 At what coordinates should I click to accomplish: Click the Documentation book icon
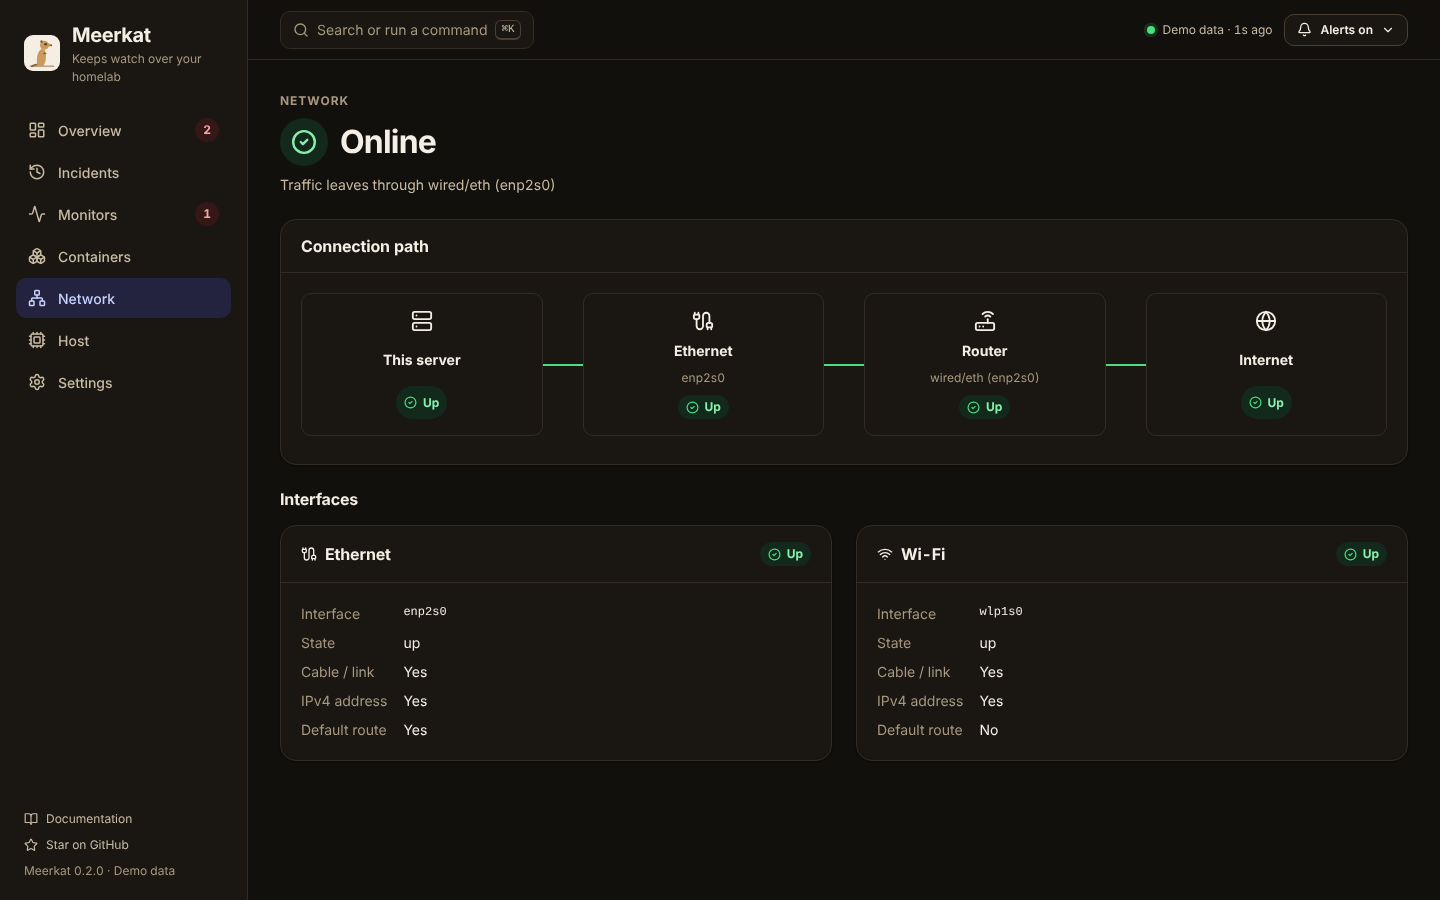[x=31, y=819]
